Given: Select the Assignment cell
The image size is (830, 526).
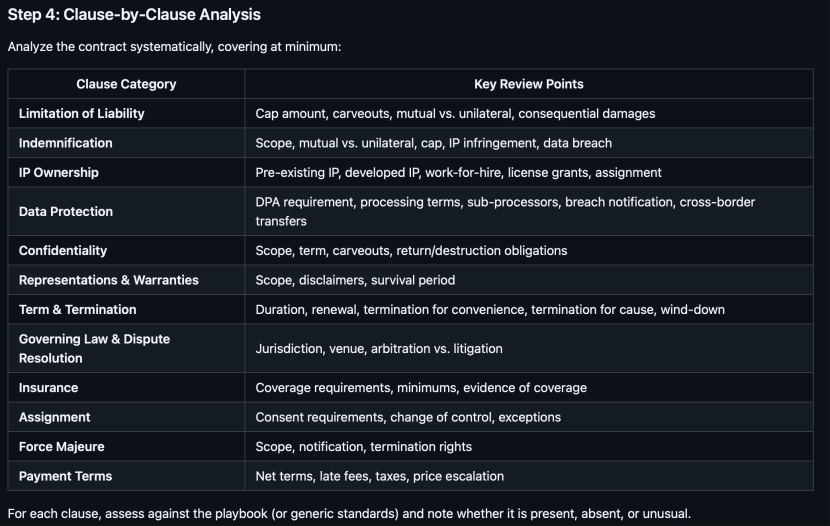Looking at the screenshot, I should (x=55, y=417).
